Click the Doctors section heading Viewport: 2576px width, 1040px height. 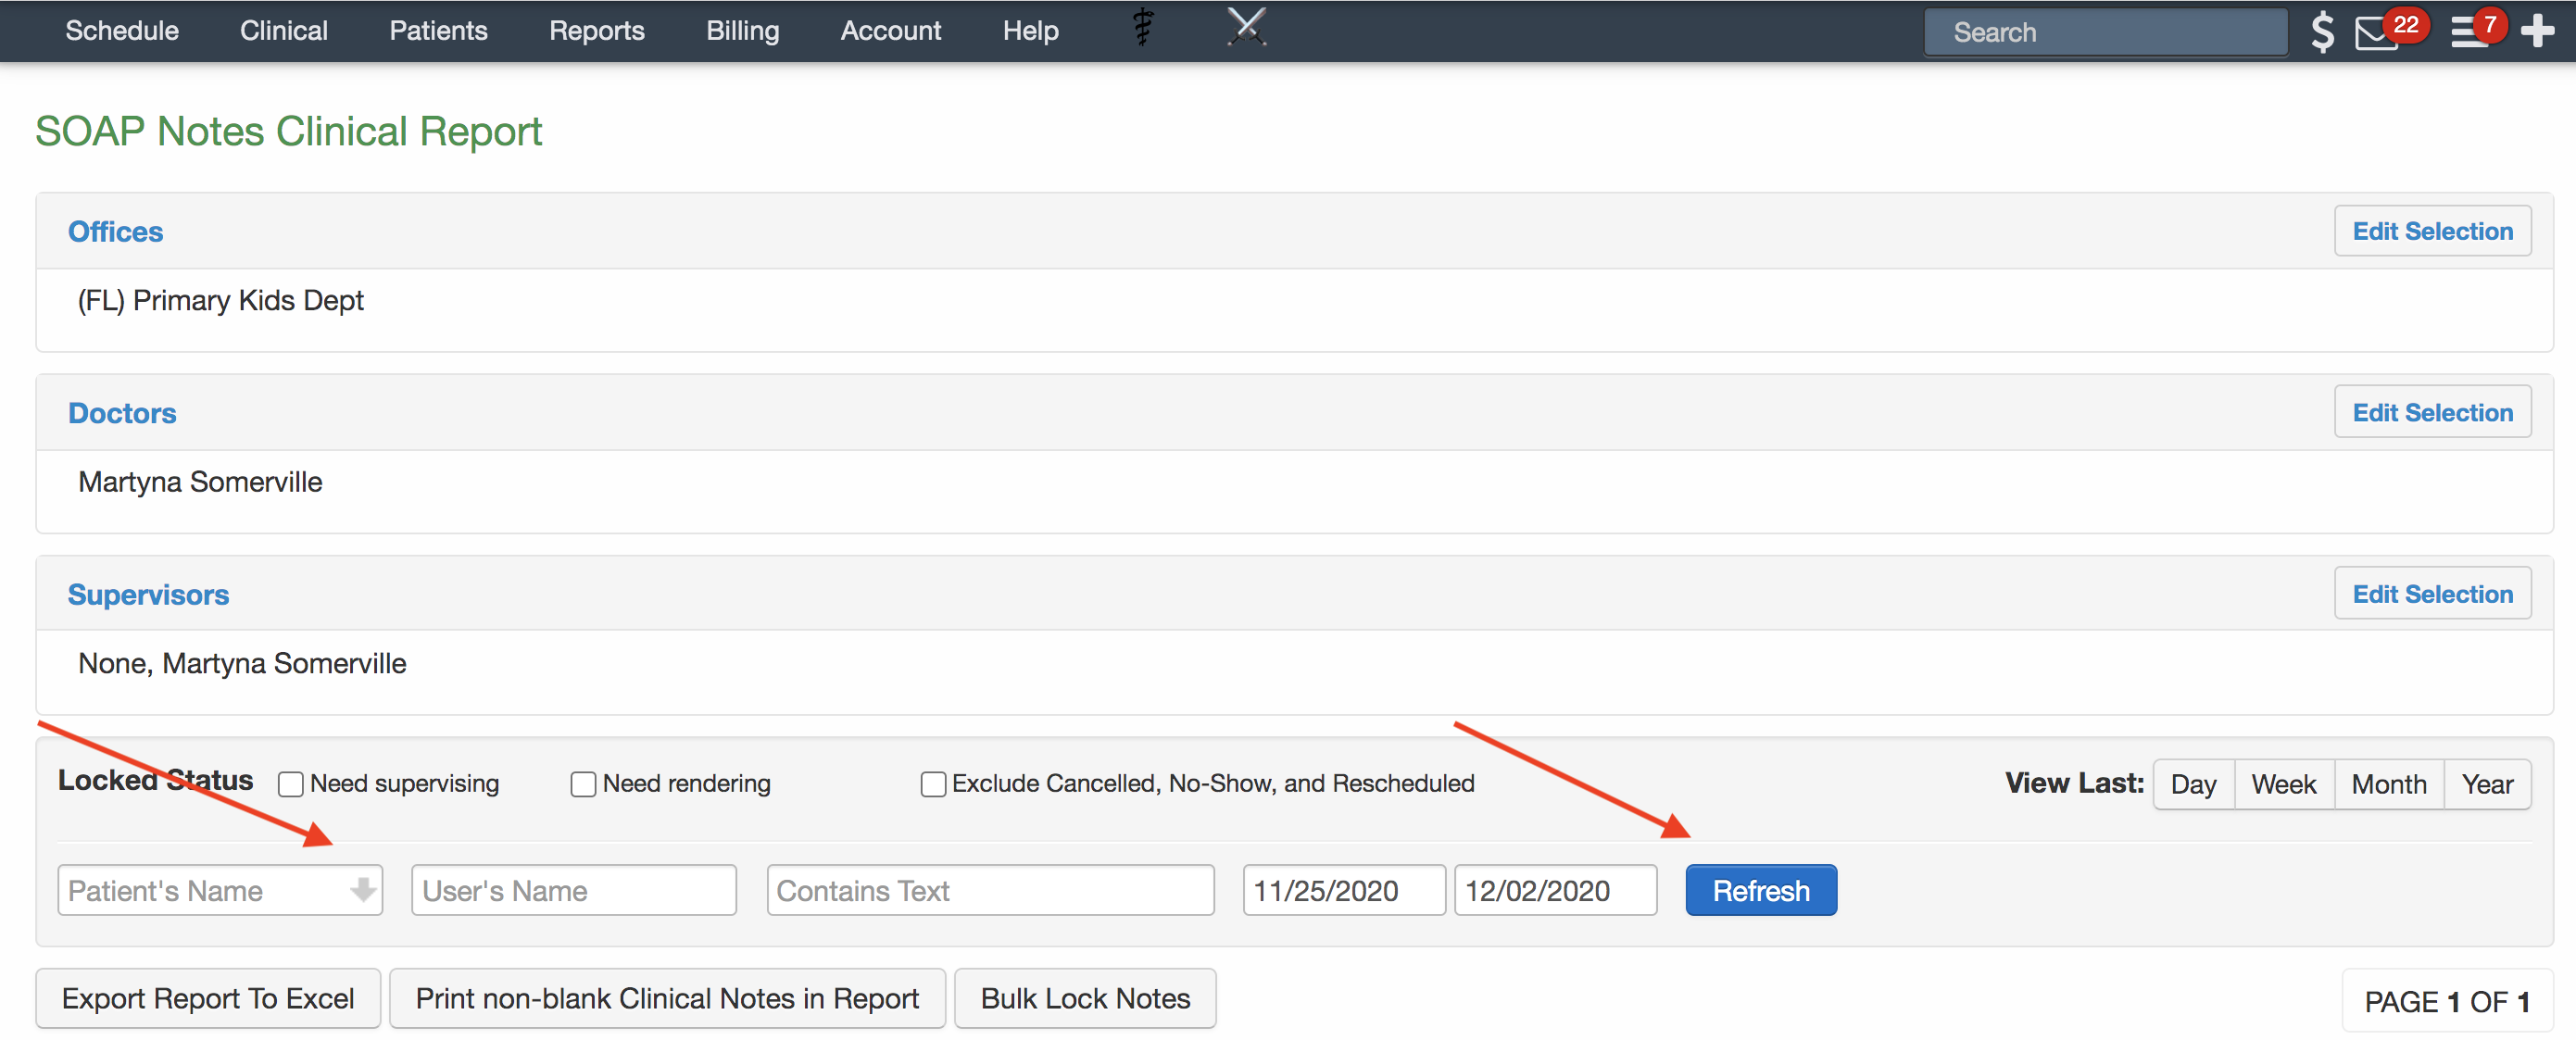122,413
